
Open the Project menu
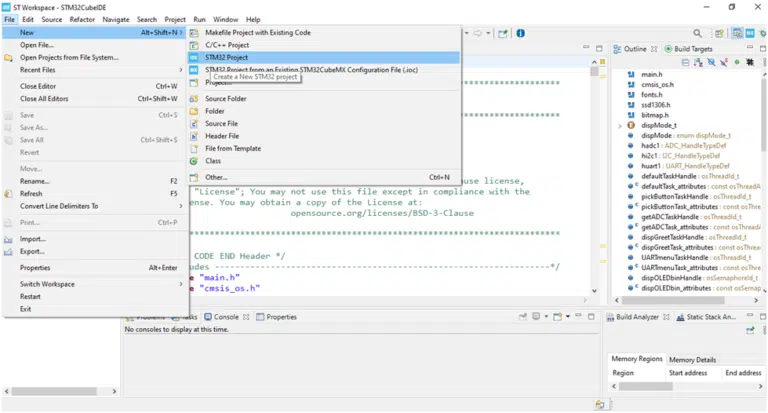pyautogui.click(x=175, y=20)
